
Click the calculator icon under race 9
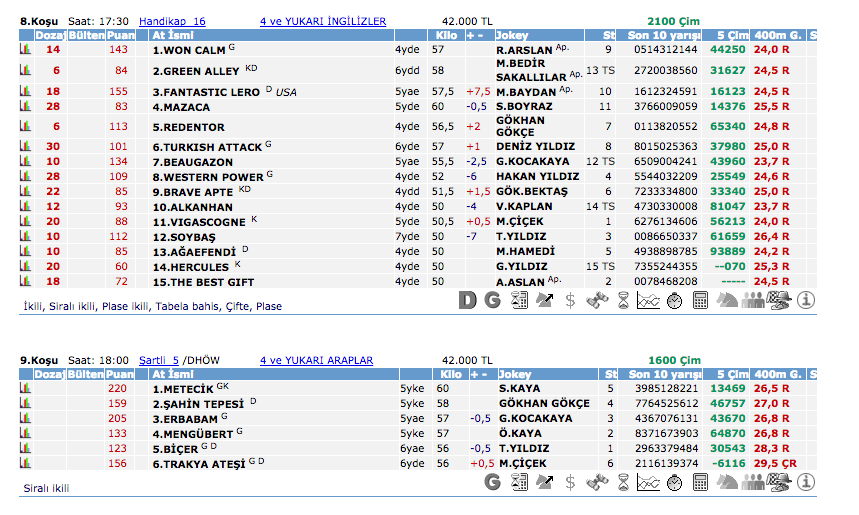(701, 482)
